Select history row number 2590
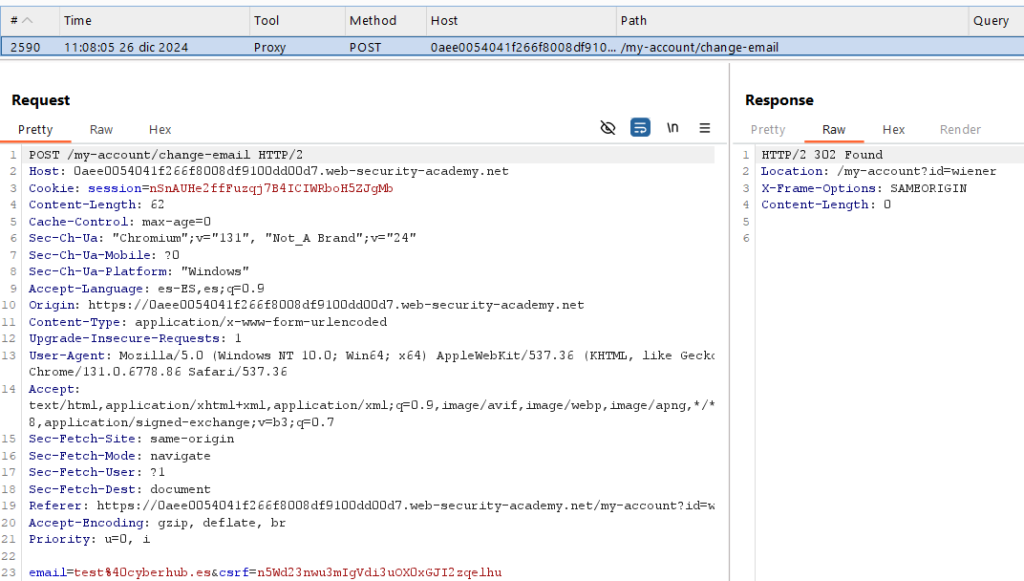1024x581 pixels. coord(512,47)
